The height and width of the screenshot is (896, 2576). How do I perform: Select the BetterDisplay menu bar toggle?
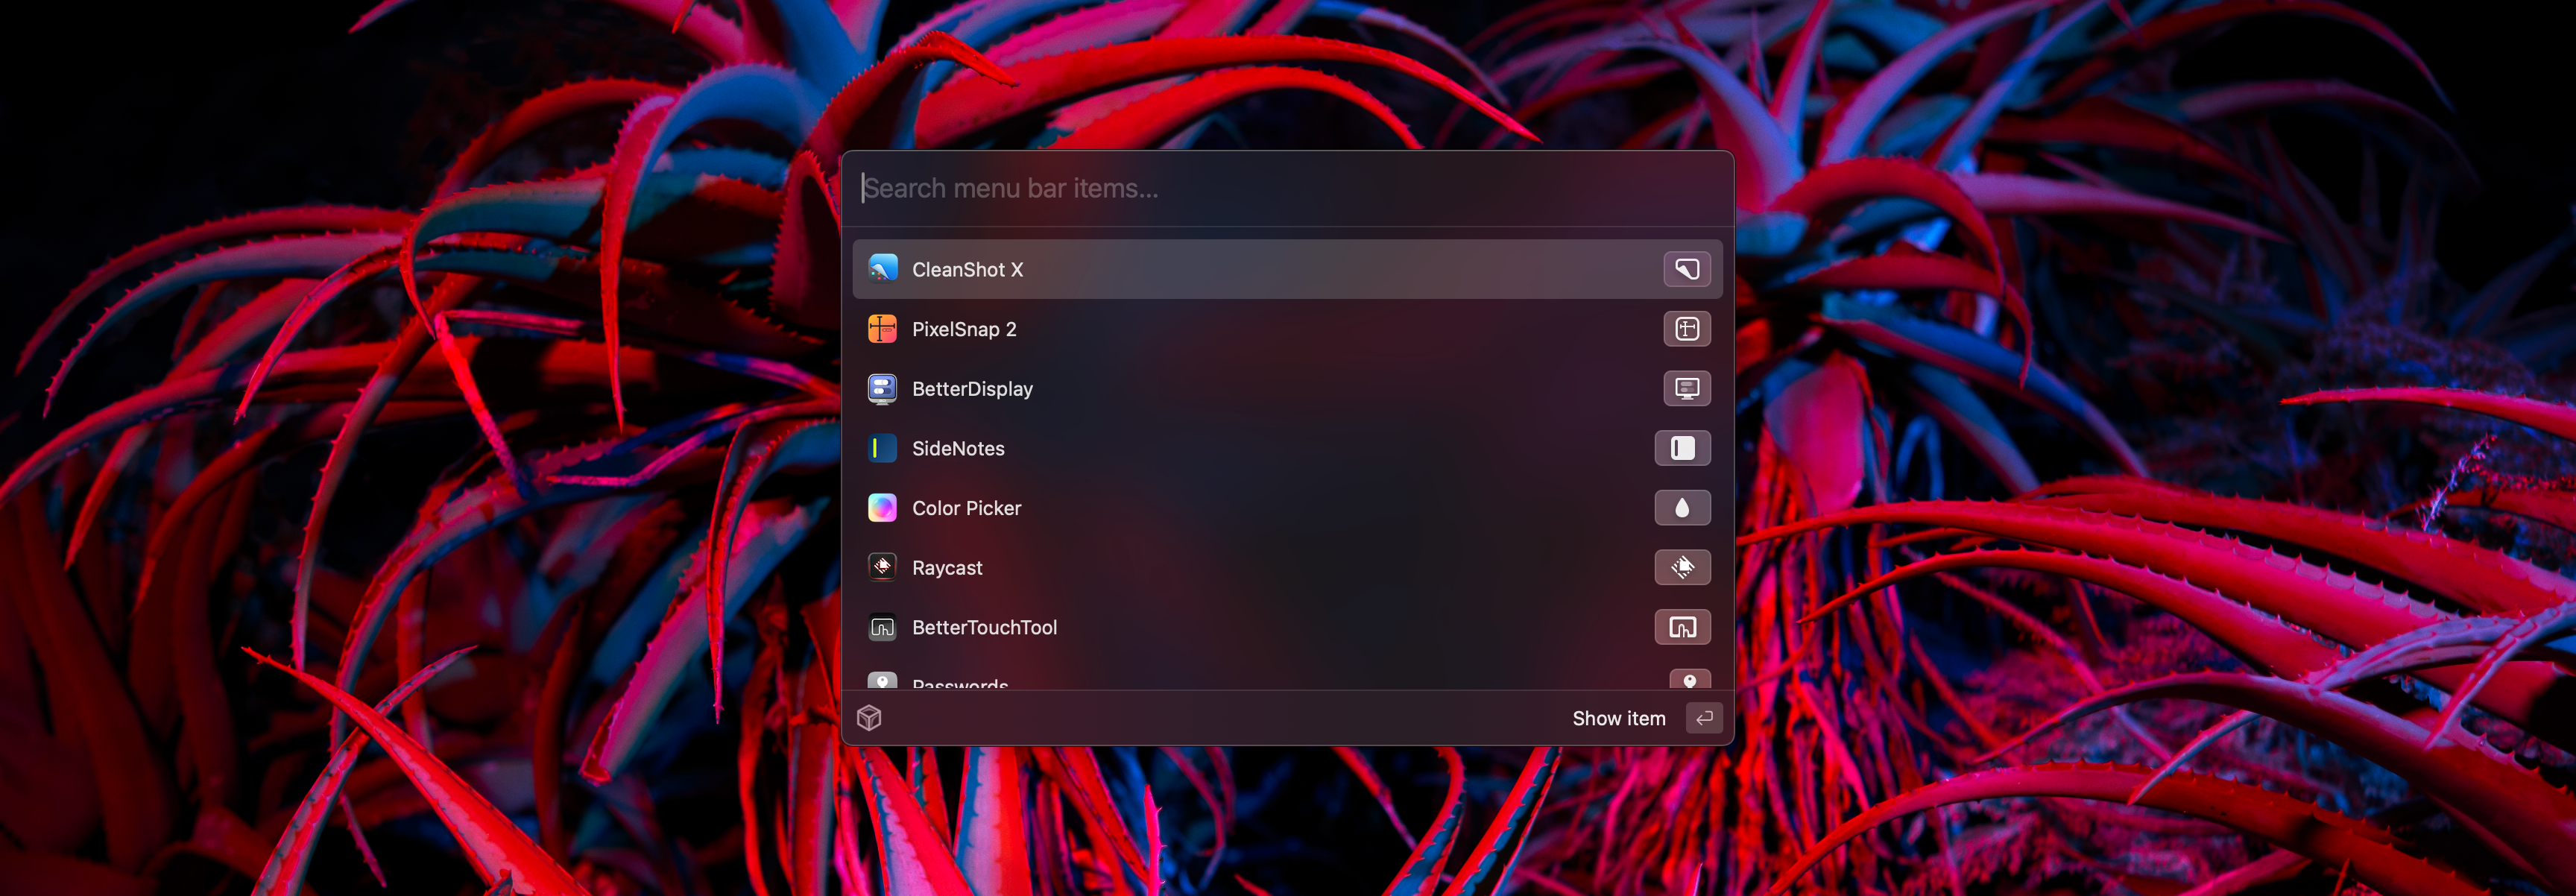point(1684,388)
